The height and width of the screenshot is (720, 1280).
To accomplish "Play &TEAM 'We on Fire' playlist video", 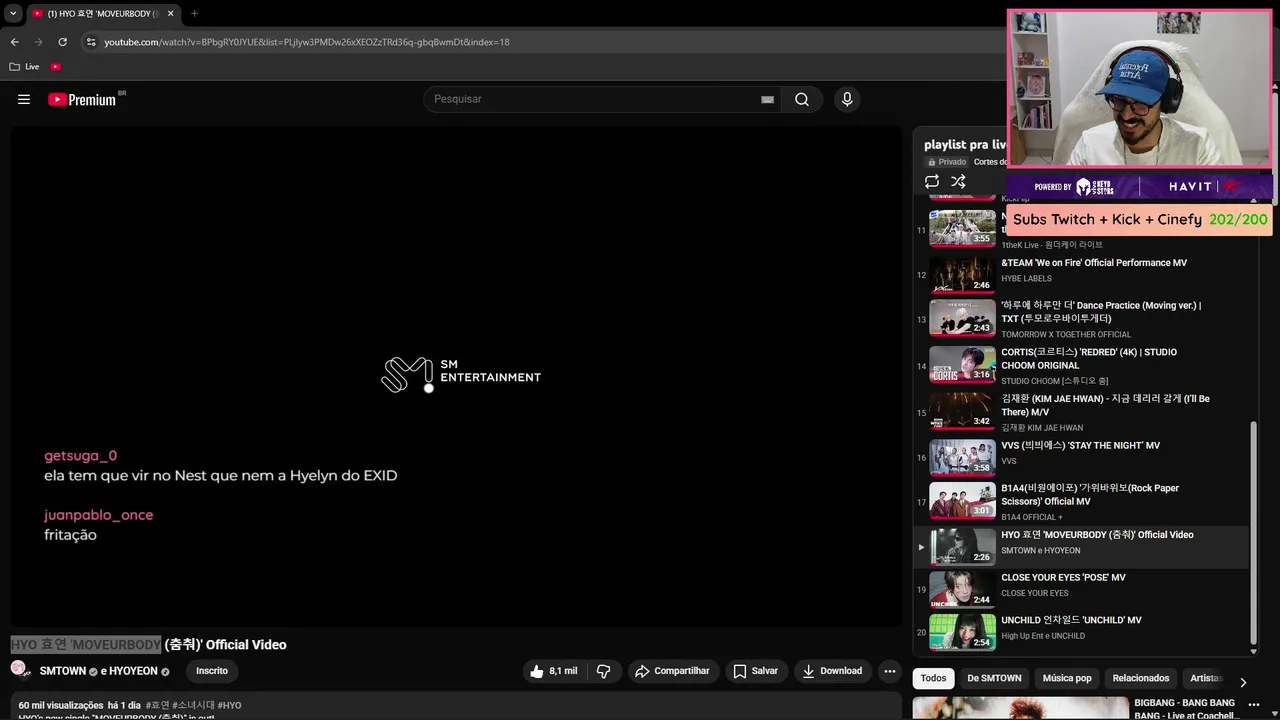I will click(1080, 274).
